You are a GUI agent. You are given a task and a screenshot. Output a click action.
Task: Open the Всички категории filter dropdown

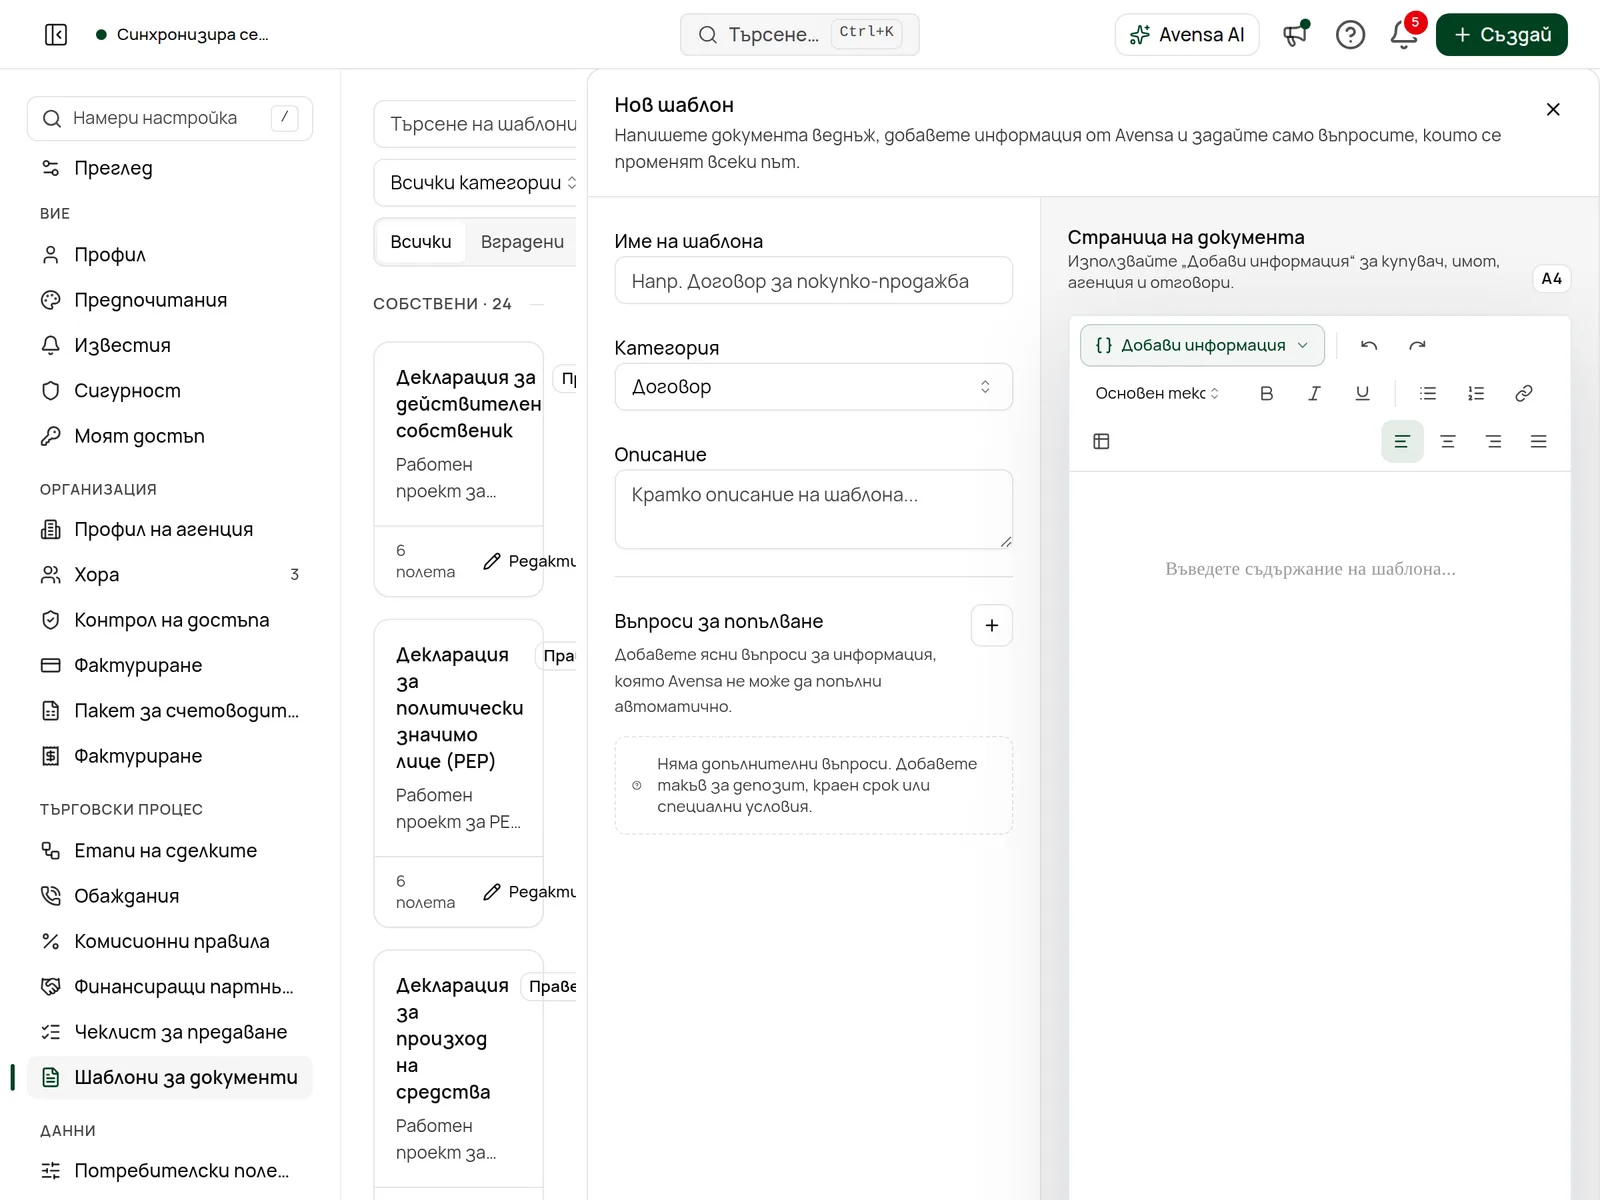477,183
